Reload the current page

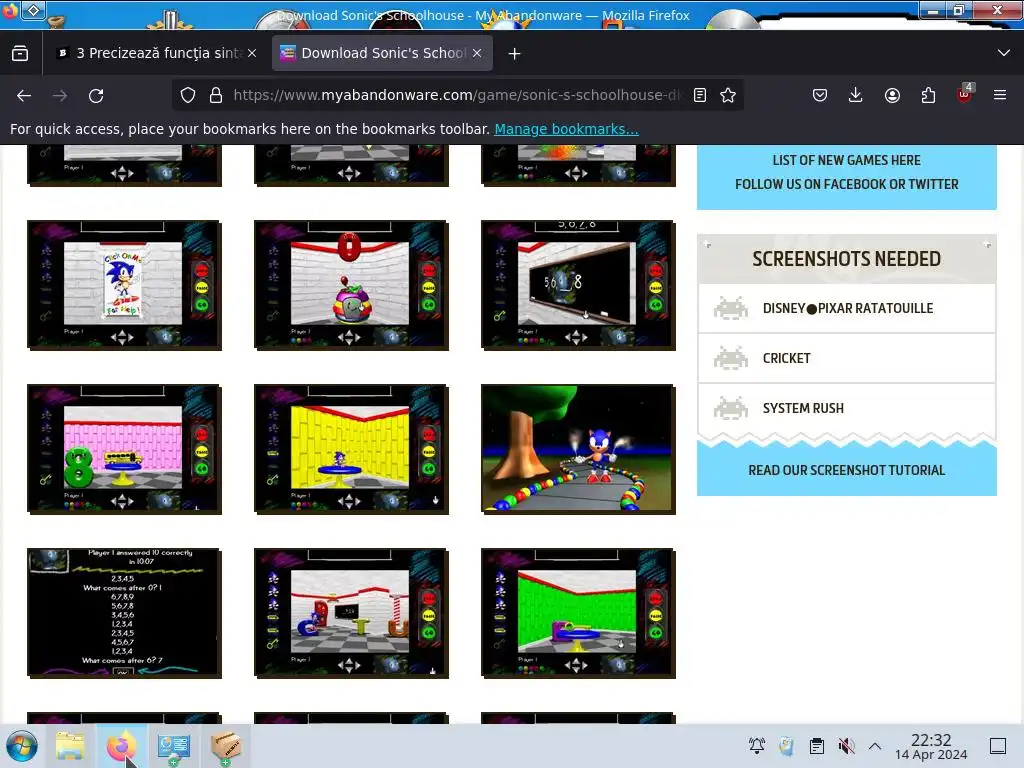tap(96, 95)
